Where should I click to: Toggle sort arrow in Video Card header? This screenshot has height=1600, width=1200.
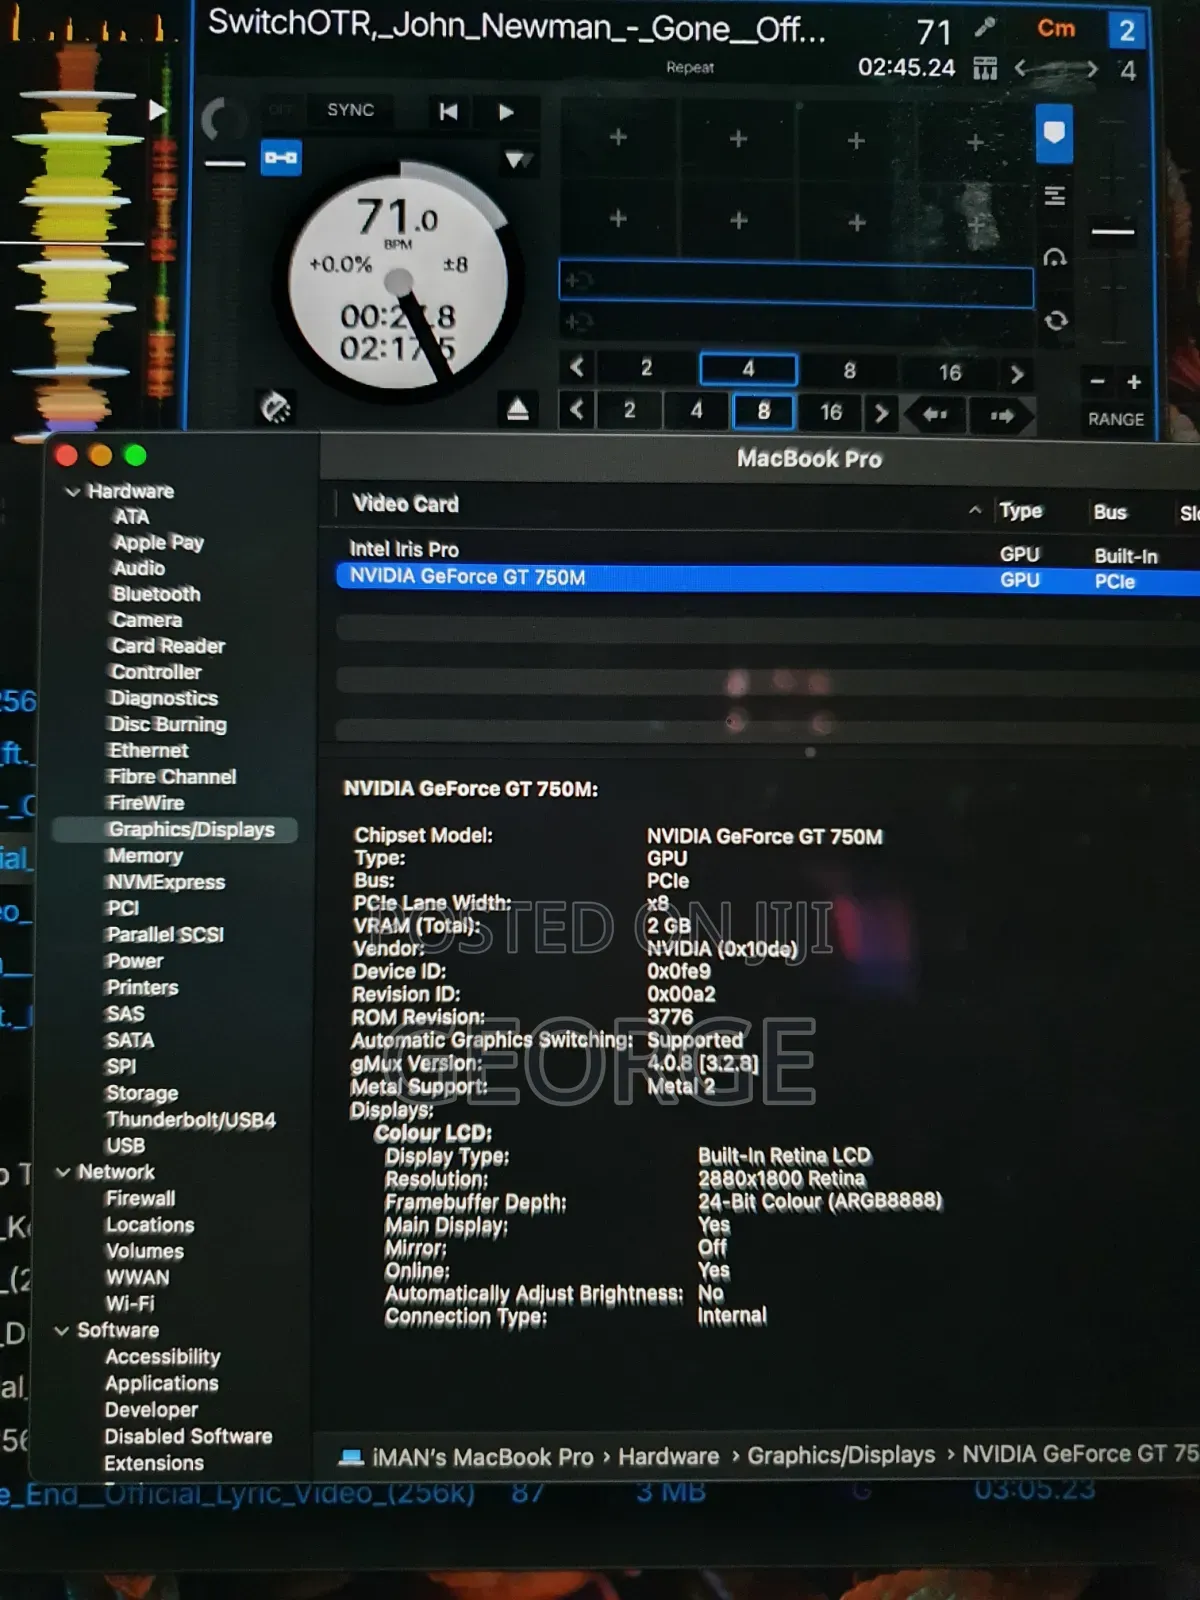point(975,511)
